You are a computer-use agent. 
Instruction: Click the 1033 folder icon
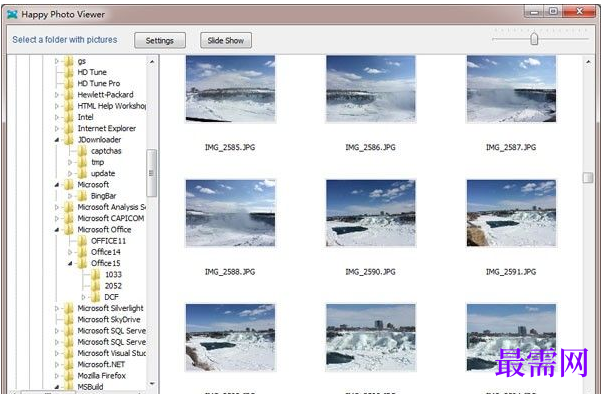(95, 274)
